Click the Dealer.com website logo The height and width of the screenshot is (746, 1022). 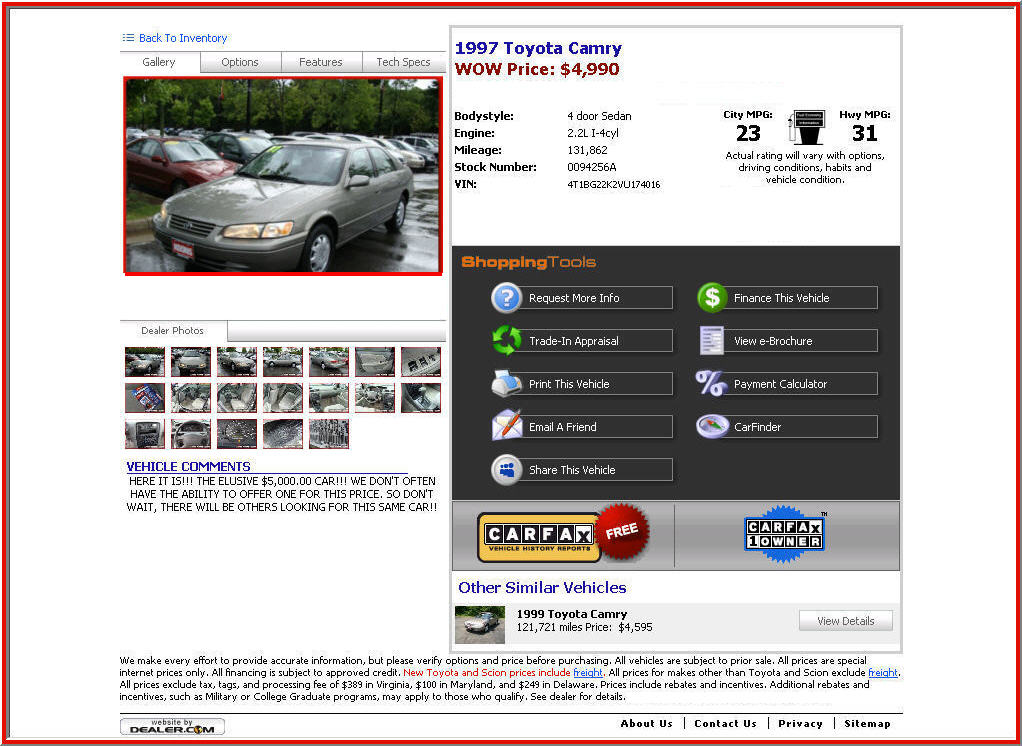point(173,726)
